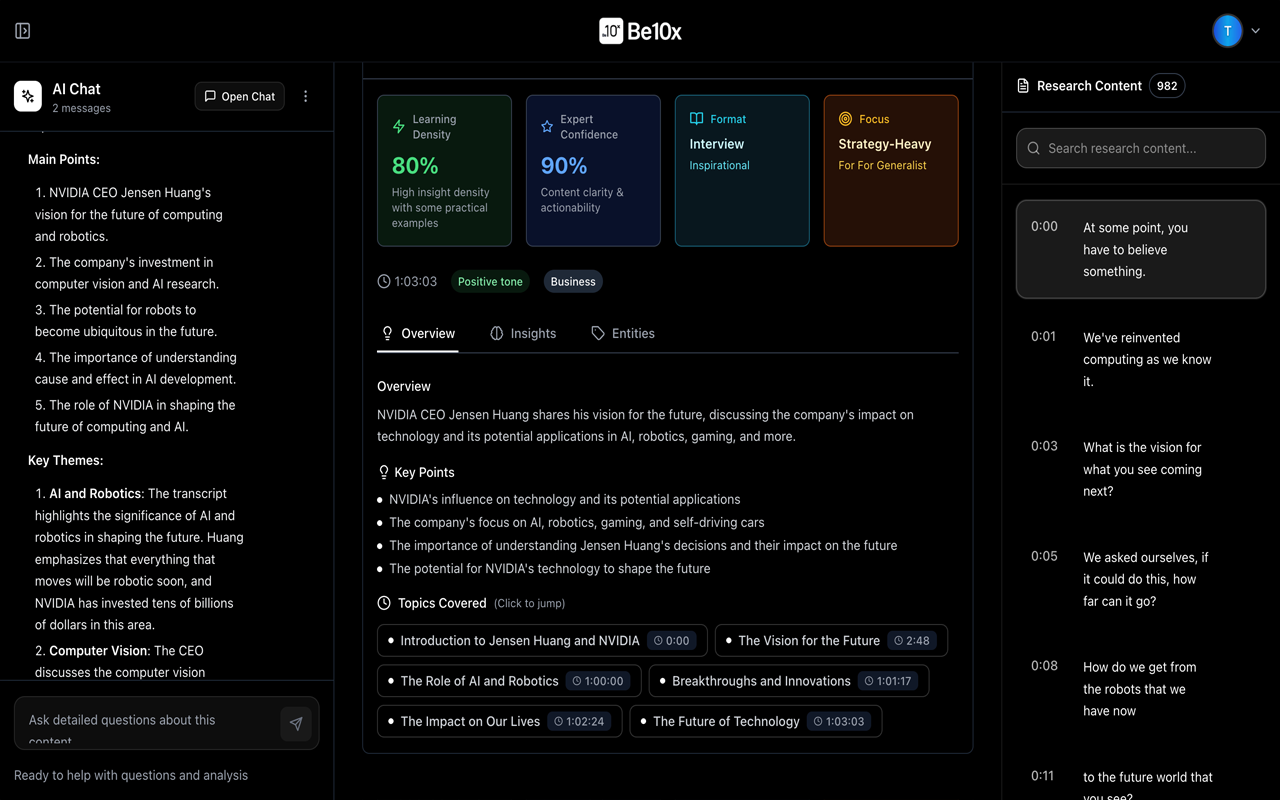Select the Focus Strategy-Heavy card
This screenshot has height=800, width=1280.
tap(891, 171)
